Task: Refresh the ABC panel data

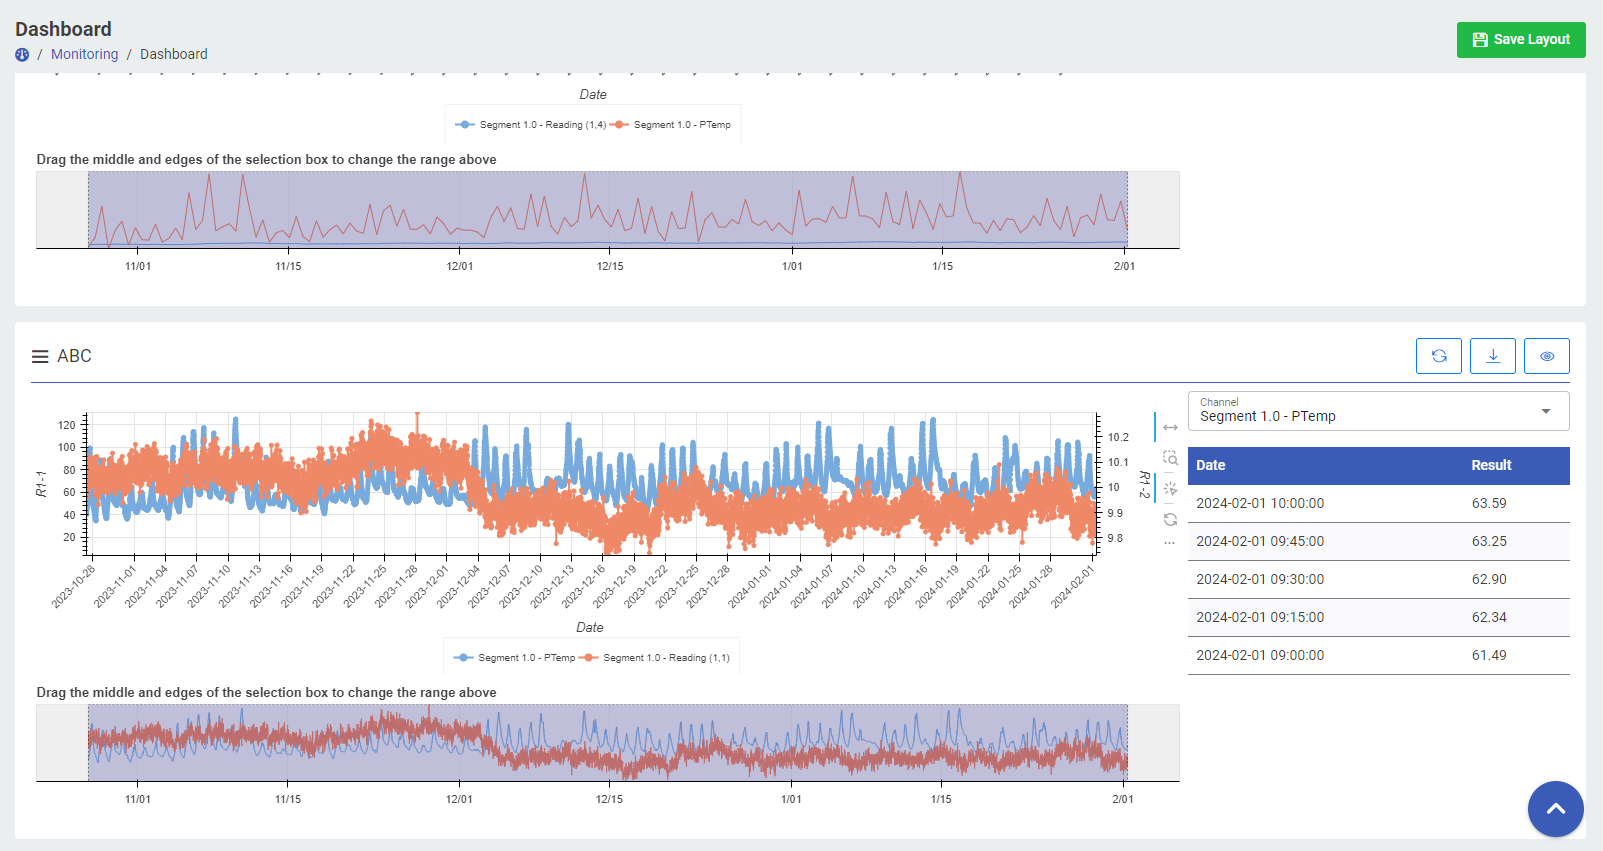Action: coord(1438,356)
